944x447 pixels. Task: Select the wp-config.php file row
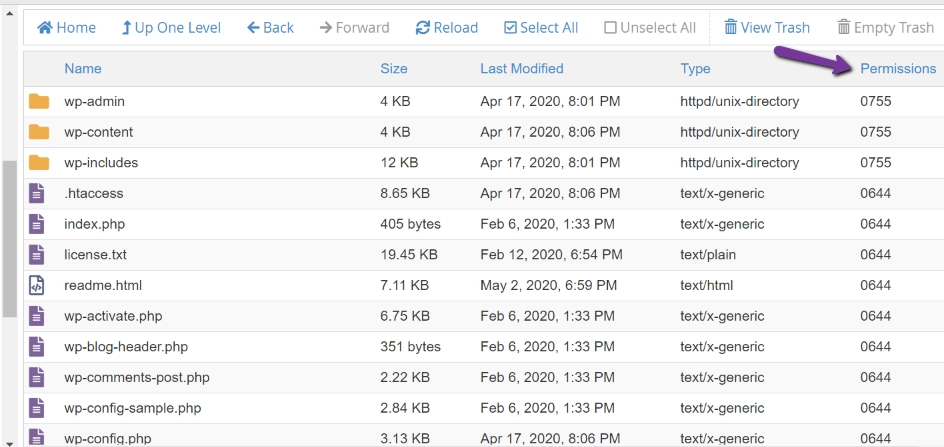tap(483, 438)
